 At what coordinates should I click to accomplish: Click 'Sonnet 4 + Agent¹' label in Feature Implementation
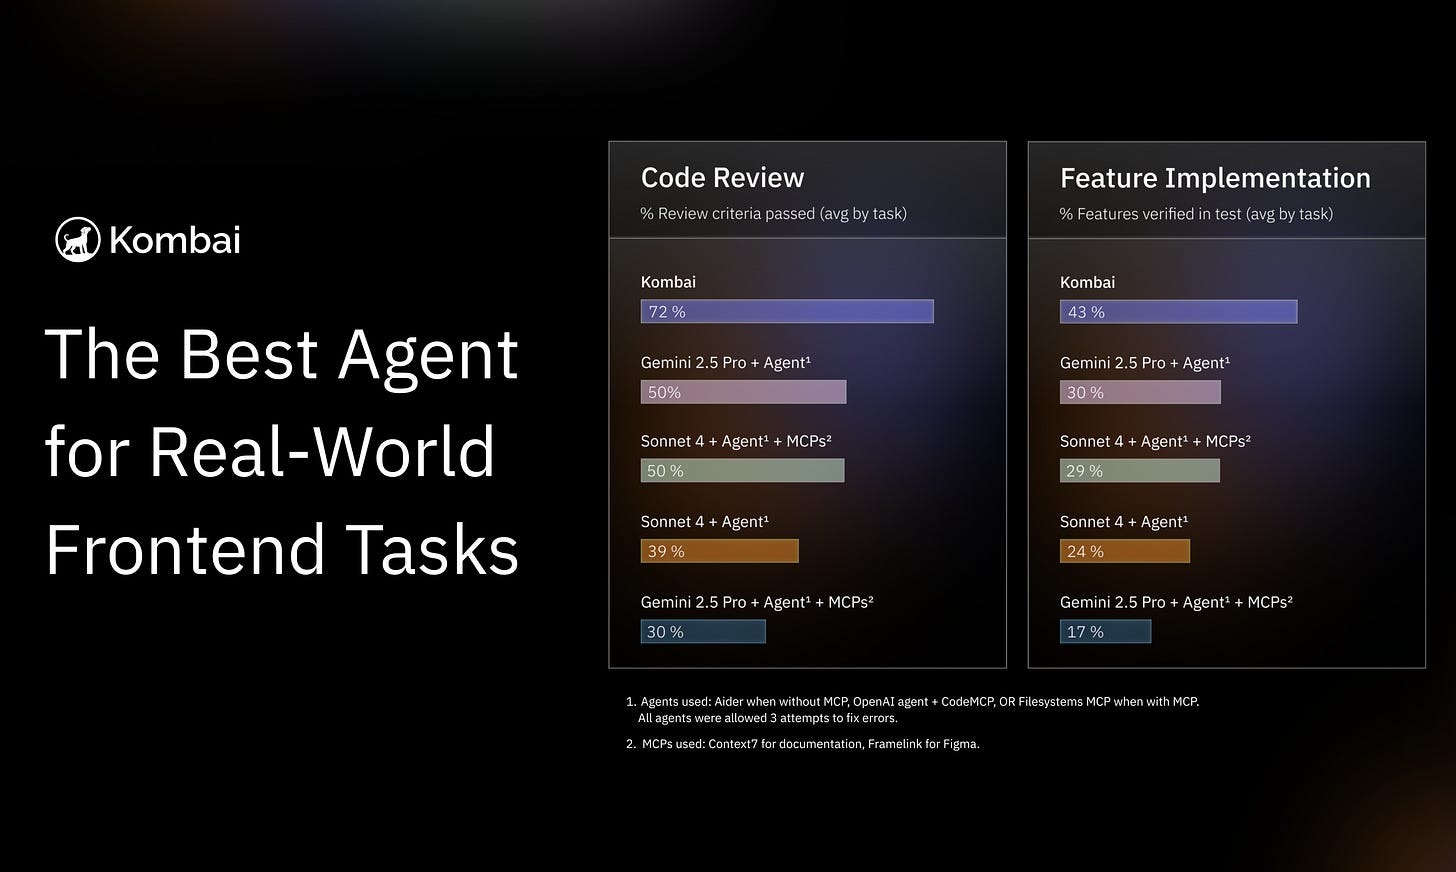point(1124,522)
